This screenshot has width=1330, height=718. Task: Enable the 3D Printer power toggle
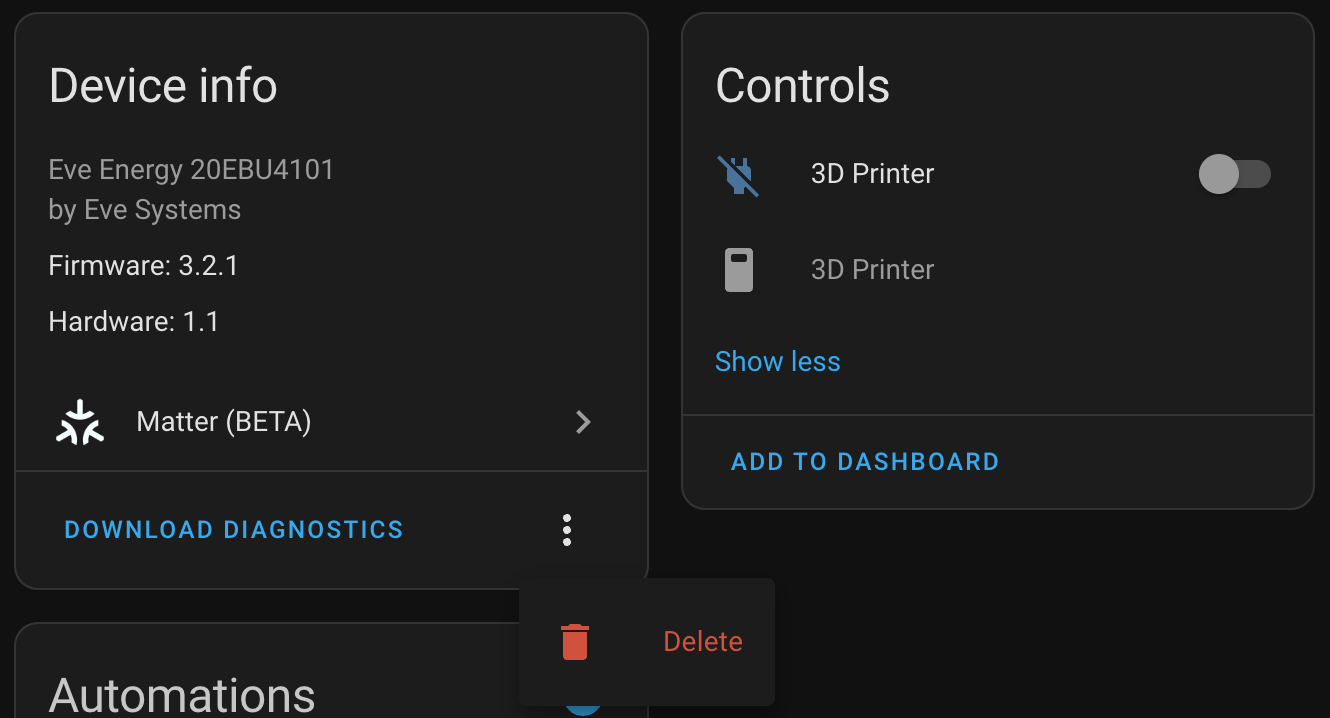(1235, 173)
